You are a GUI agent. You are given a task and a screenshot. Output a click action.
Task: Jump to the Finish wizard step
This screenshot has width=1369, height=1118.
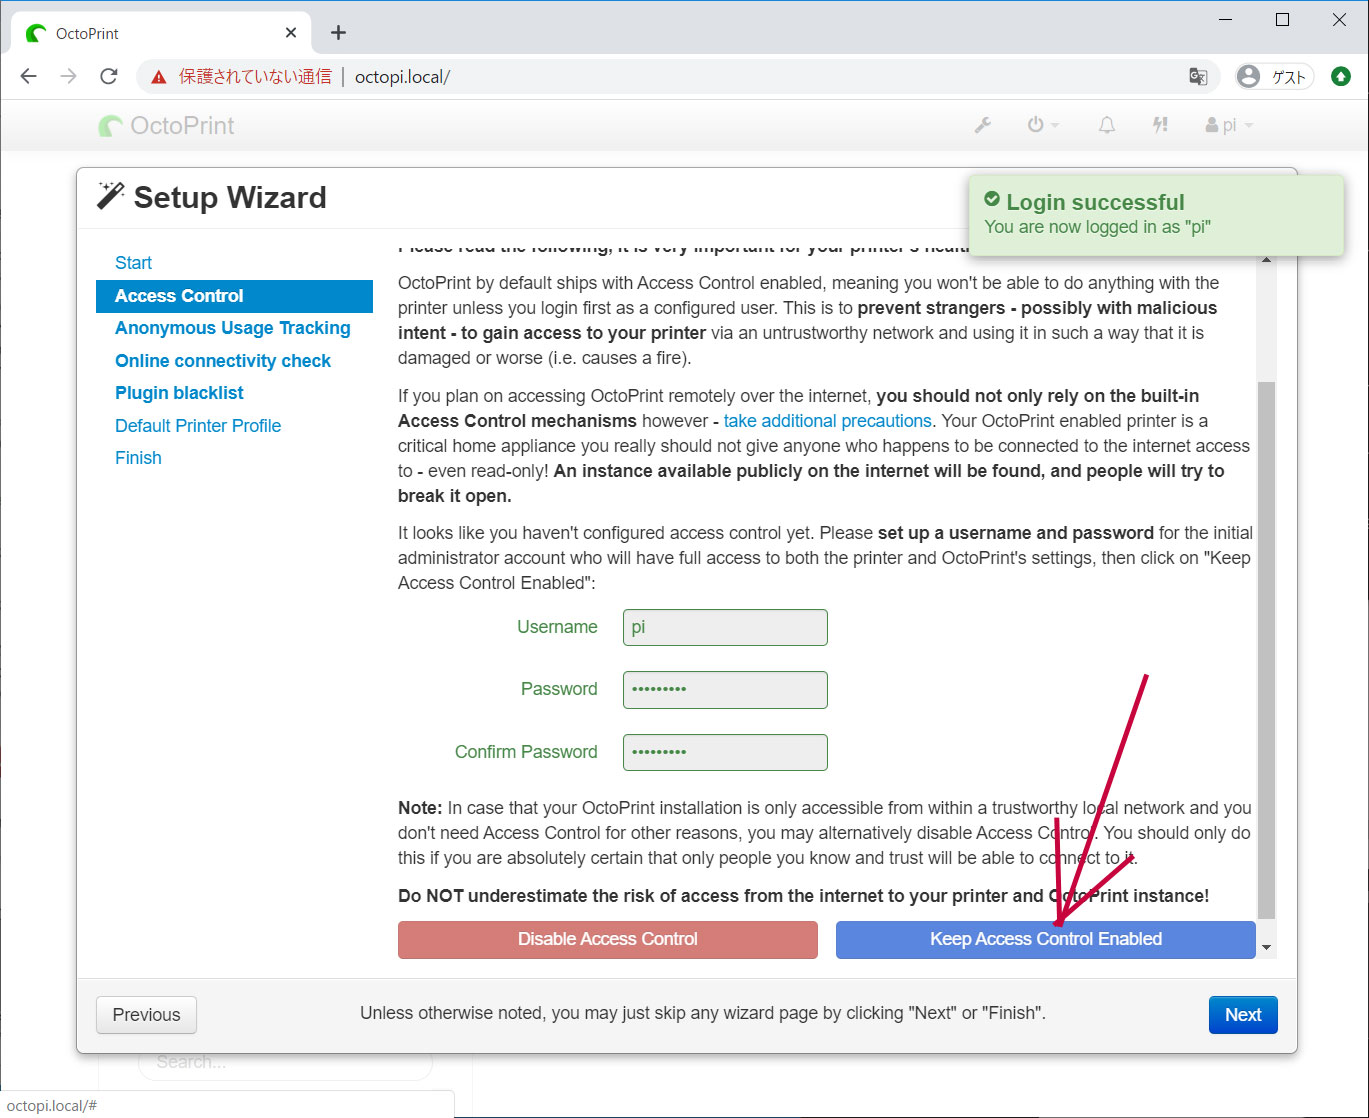(x=138, y=458)
